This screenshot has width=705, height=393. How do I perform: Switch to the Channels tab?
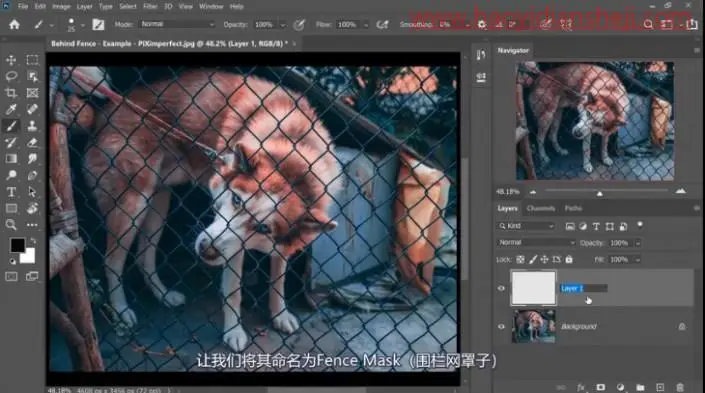540,208
